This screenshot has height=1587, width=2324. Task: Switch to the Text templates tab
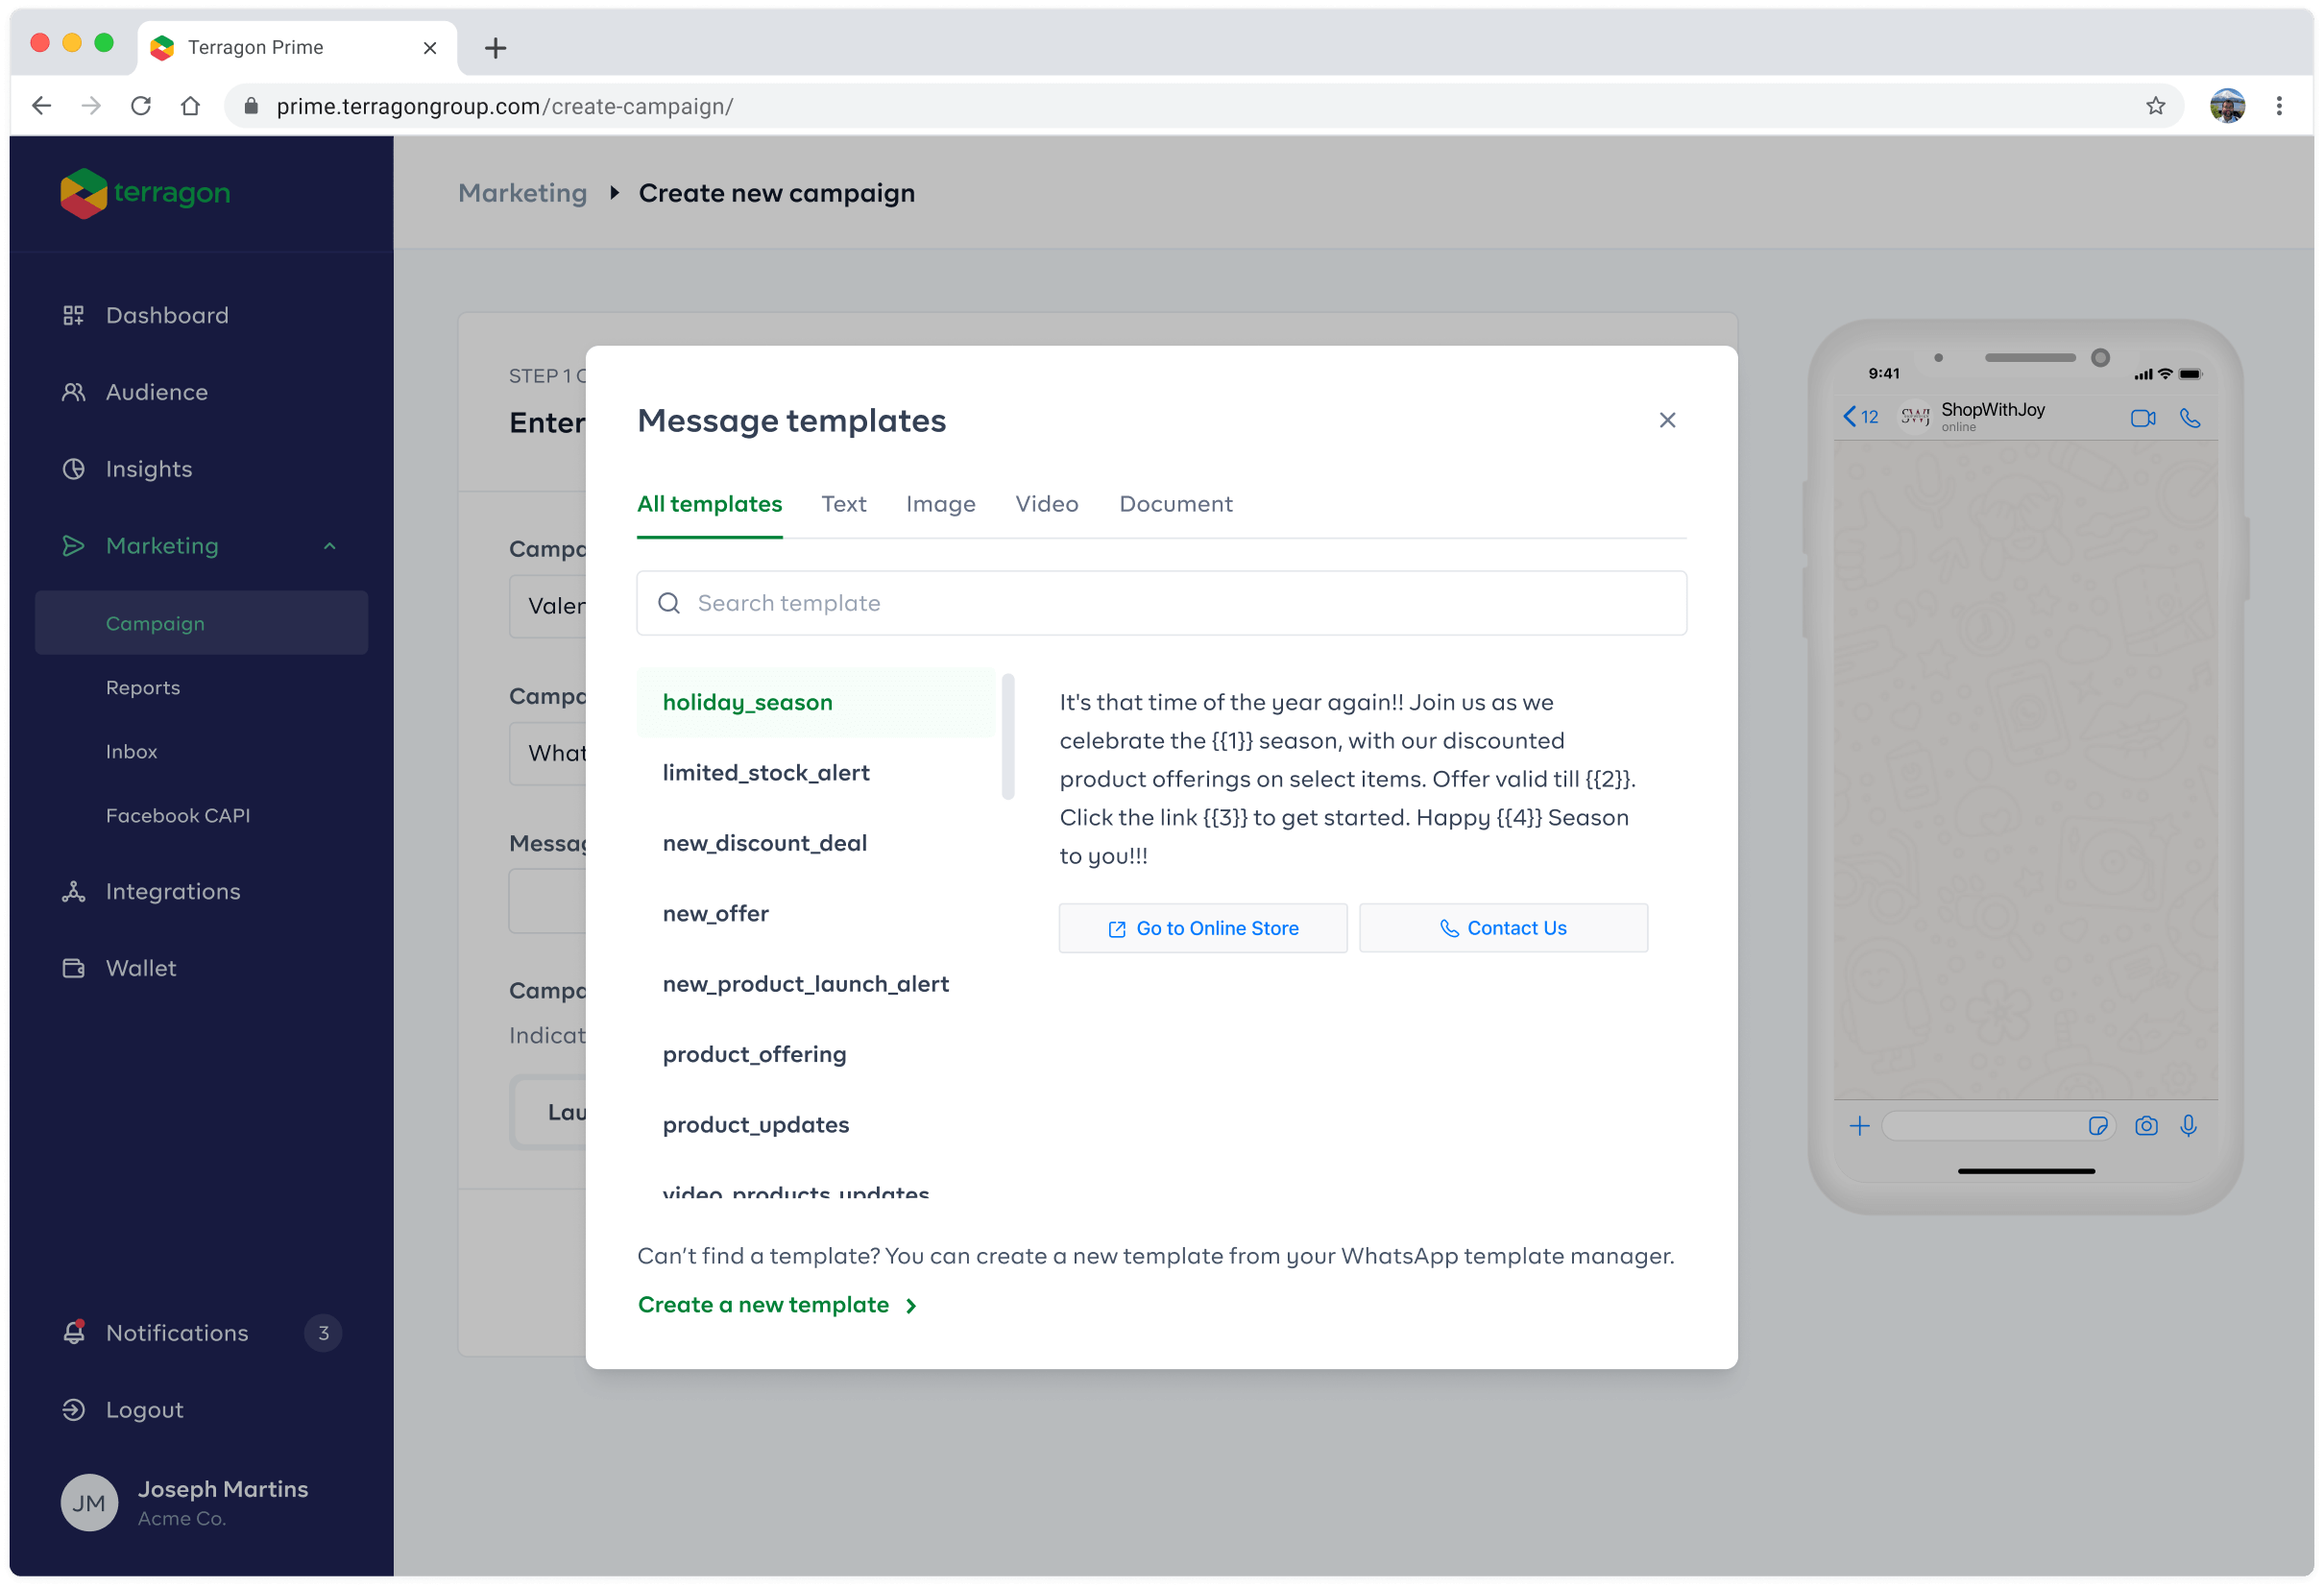tap(844, 504)
